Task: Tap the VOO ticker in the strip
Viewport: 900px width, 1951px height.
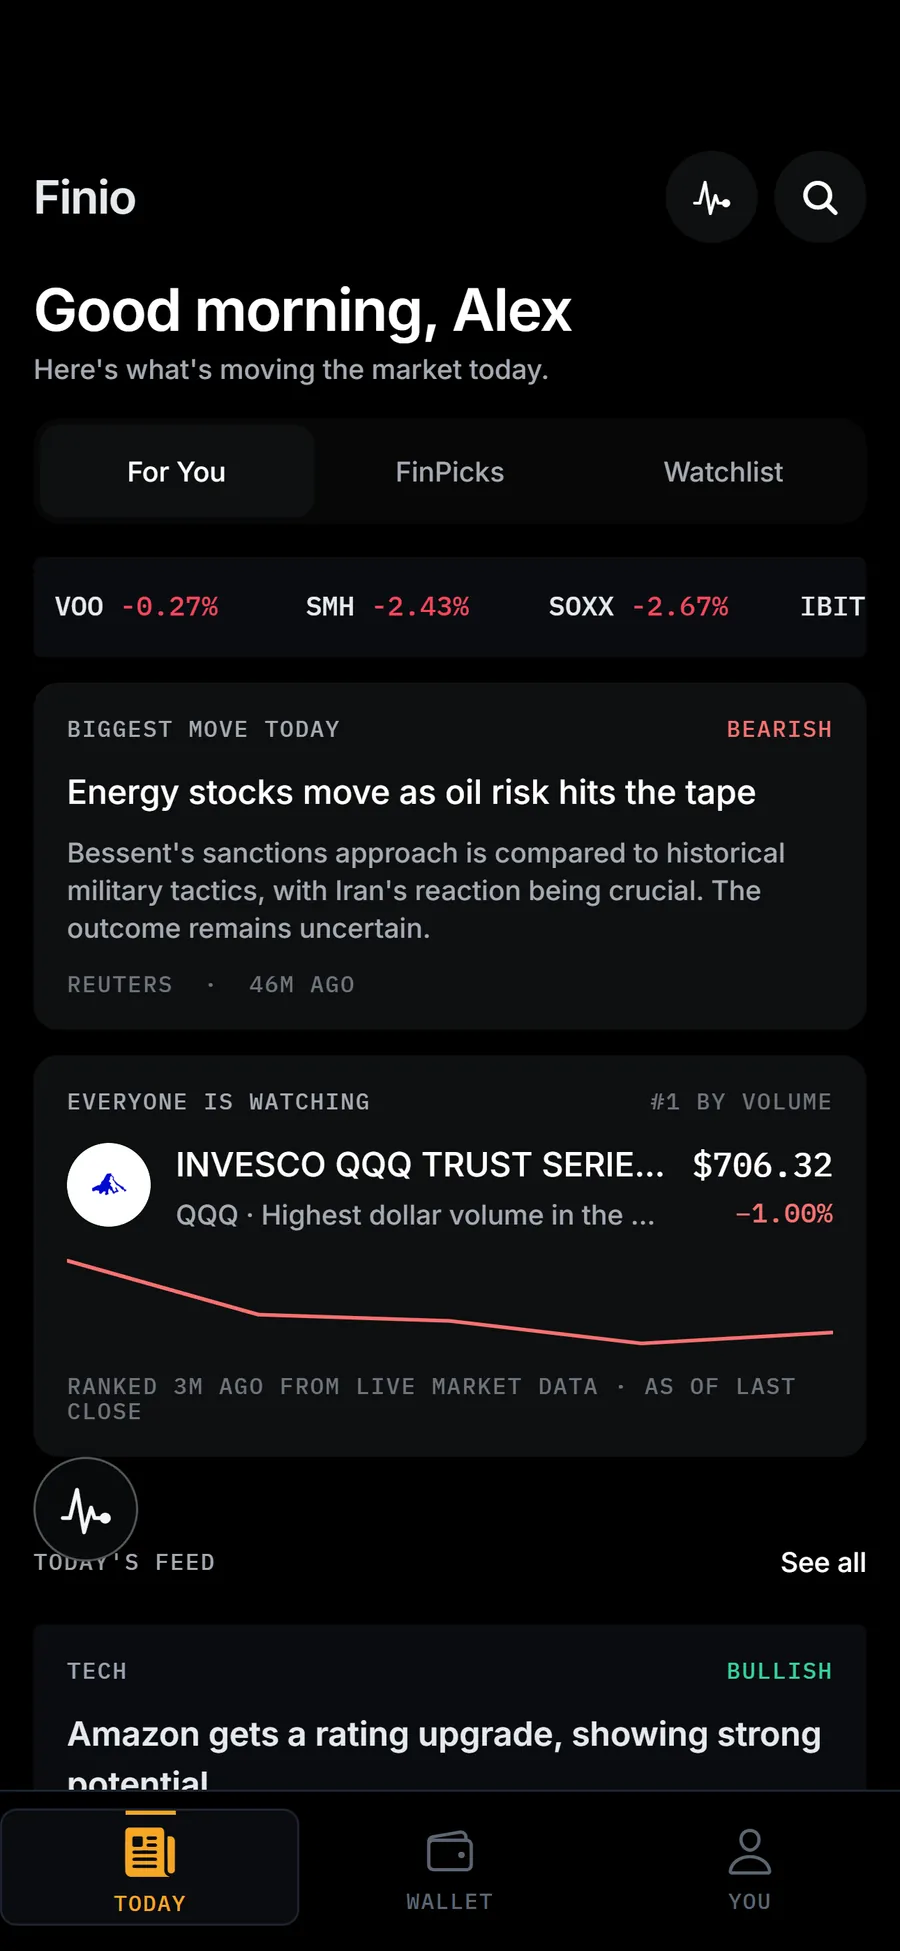Action: coord(136,607)
